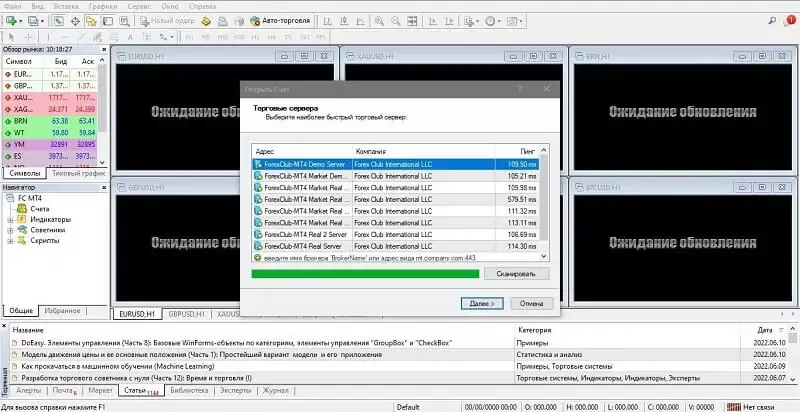Switch to the Тиковый график tab

[78, 173]
